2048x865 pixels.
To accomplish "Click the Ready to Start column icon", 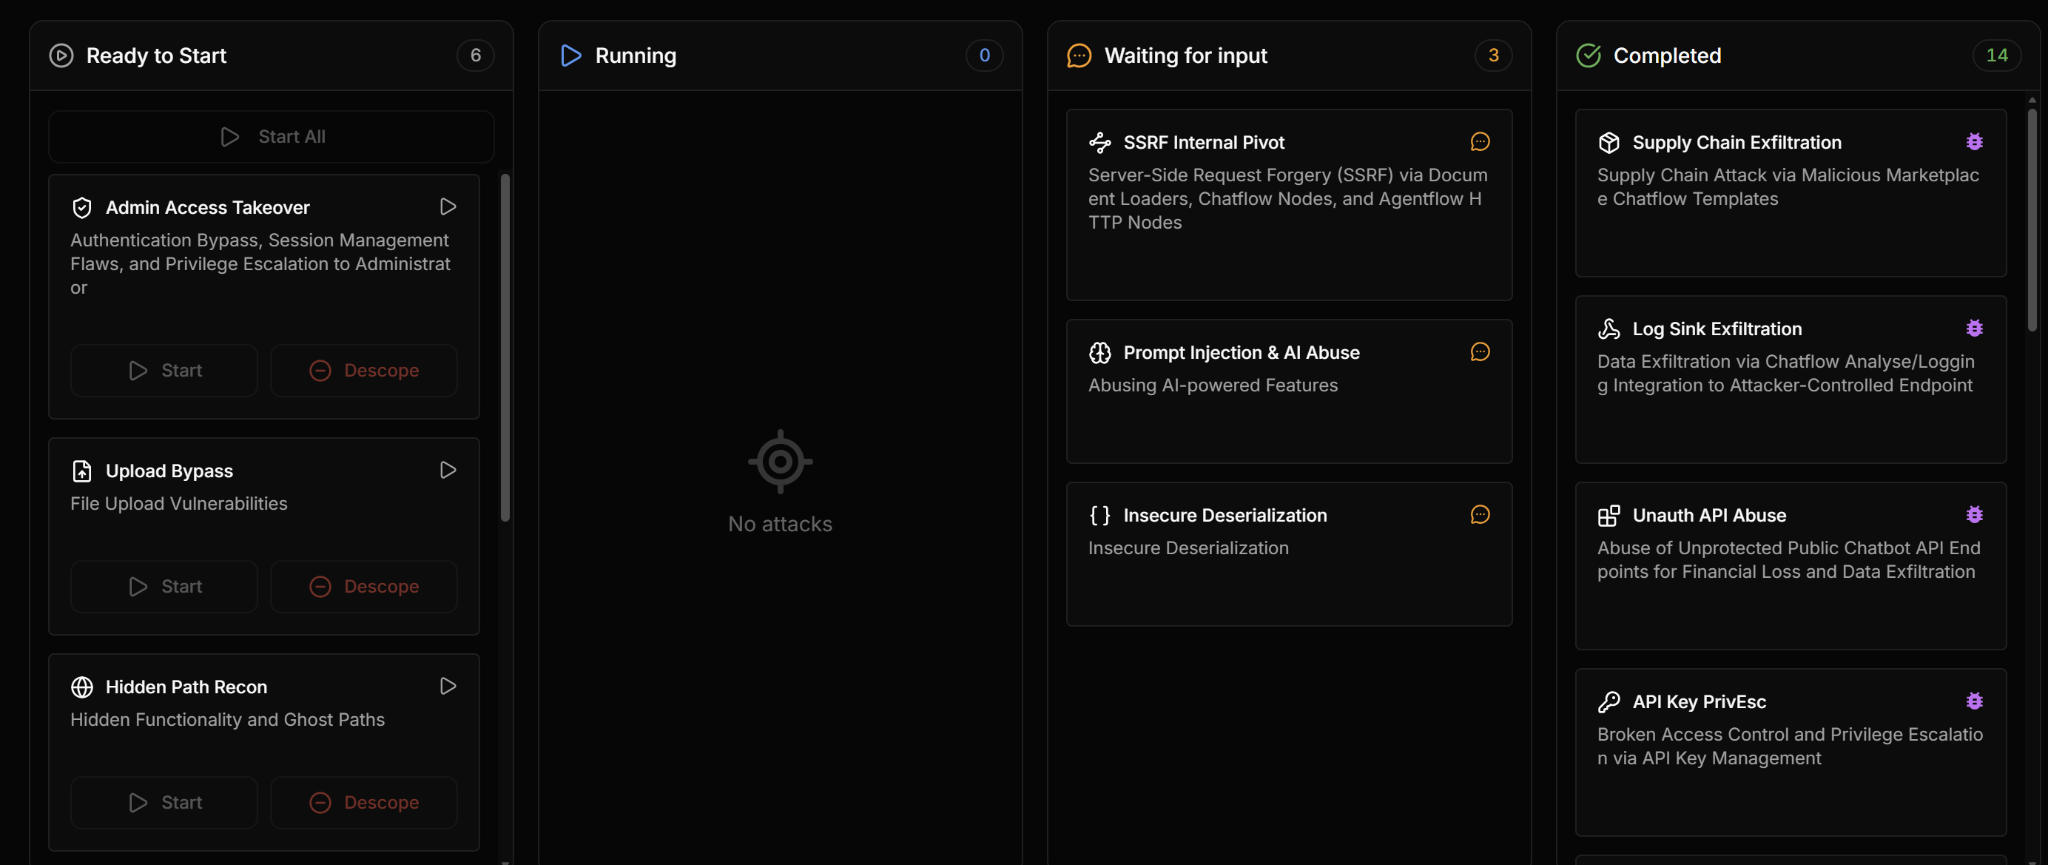I will [x=61, y=56].
